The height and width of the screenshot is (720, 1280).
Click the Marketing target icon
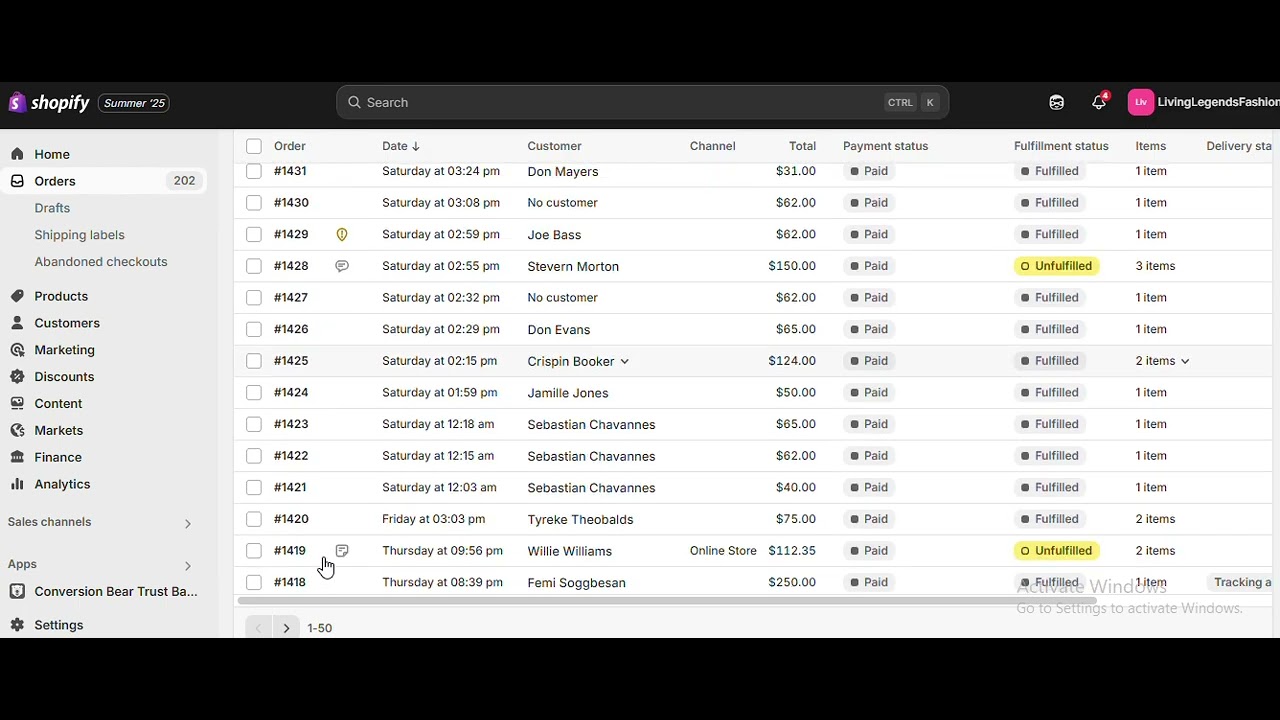pos(17,350)
